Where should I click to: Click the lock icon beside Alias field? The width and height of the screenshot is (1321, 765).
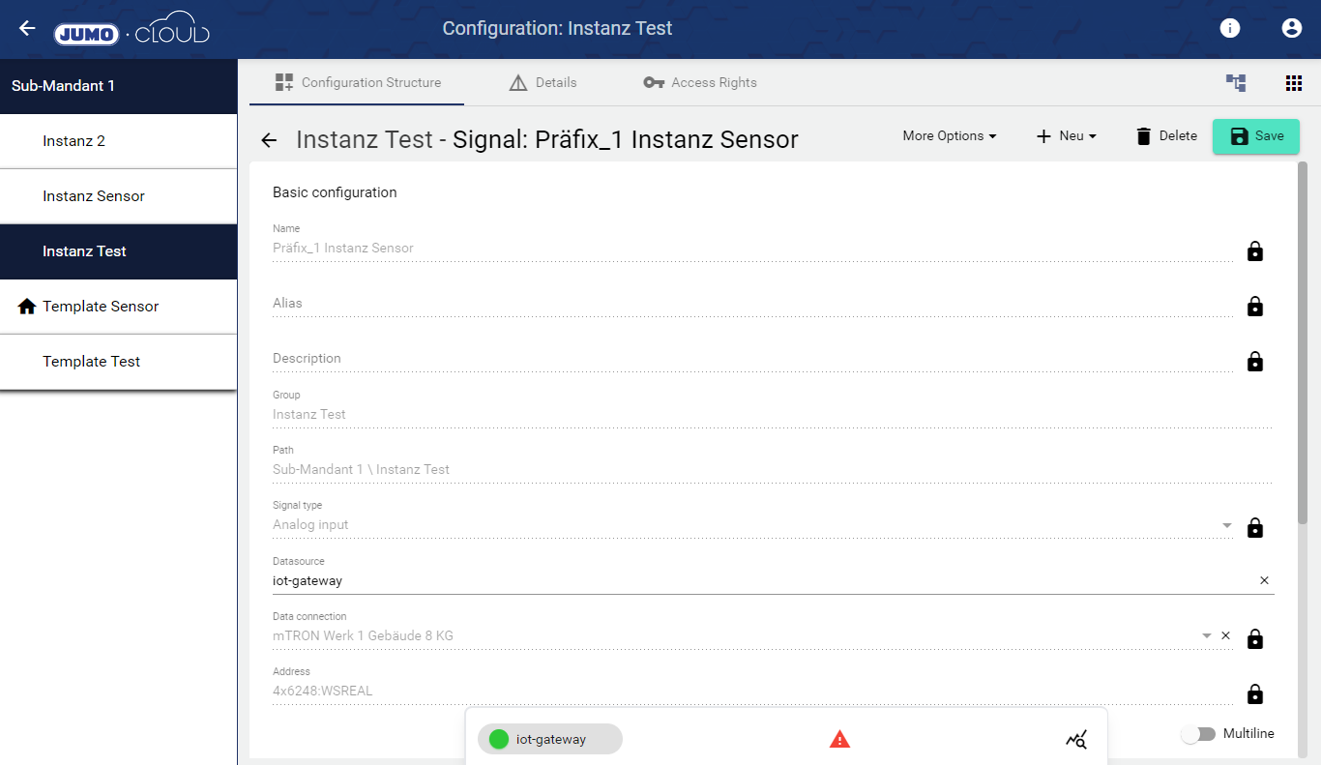tap(1255, 306)
